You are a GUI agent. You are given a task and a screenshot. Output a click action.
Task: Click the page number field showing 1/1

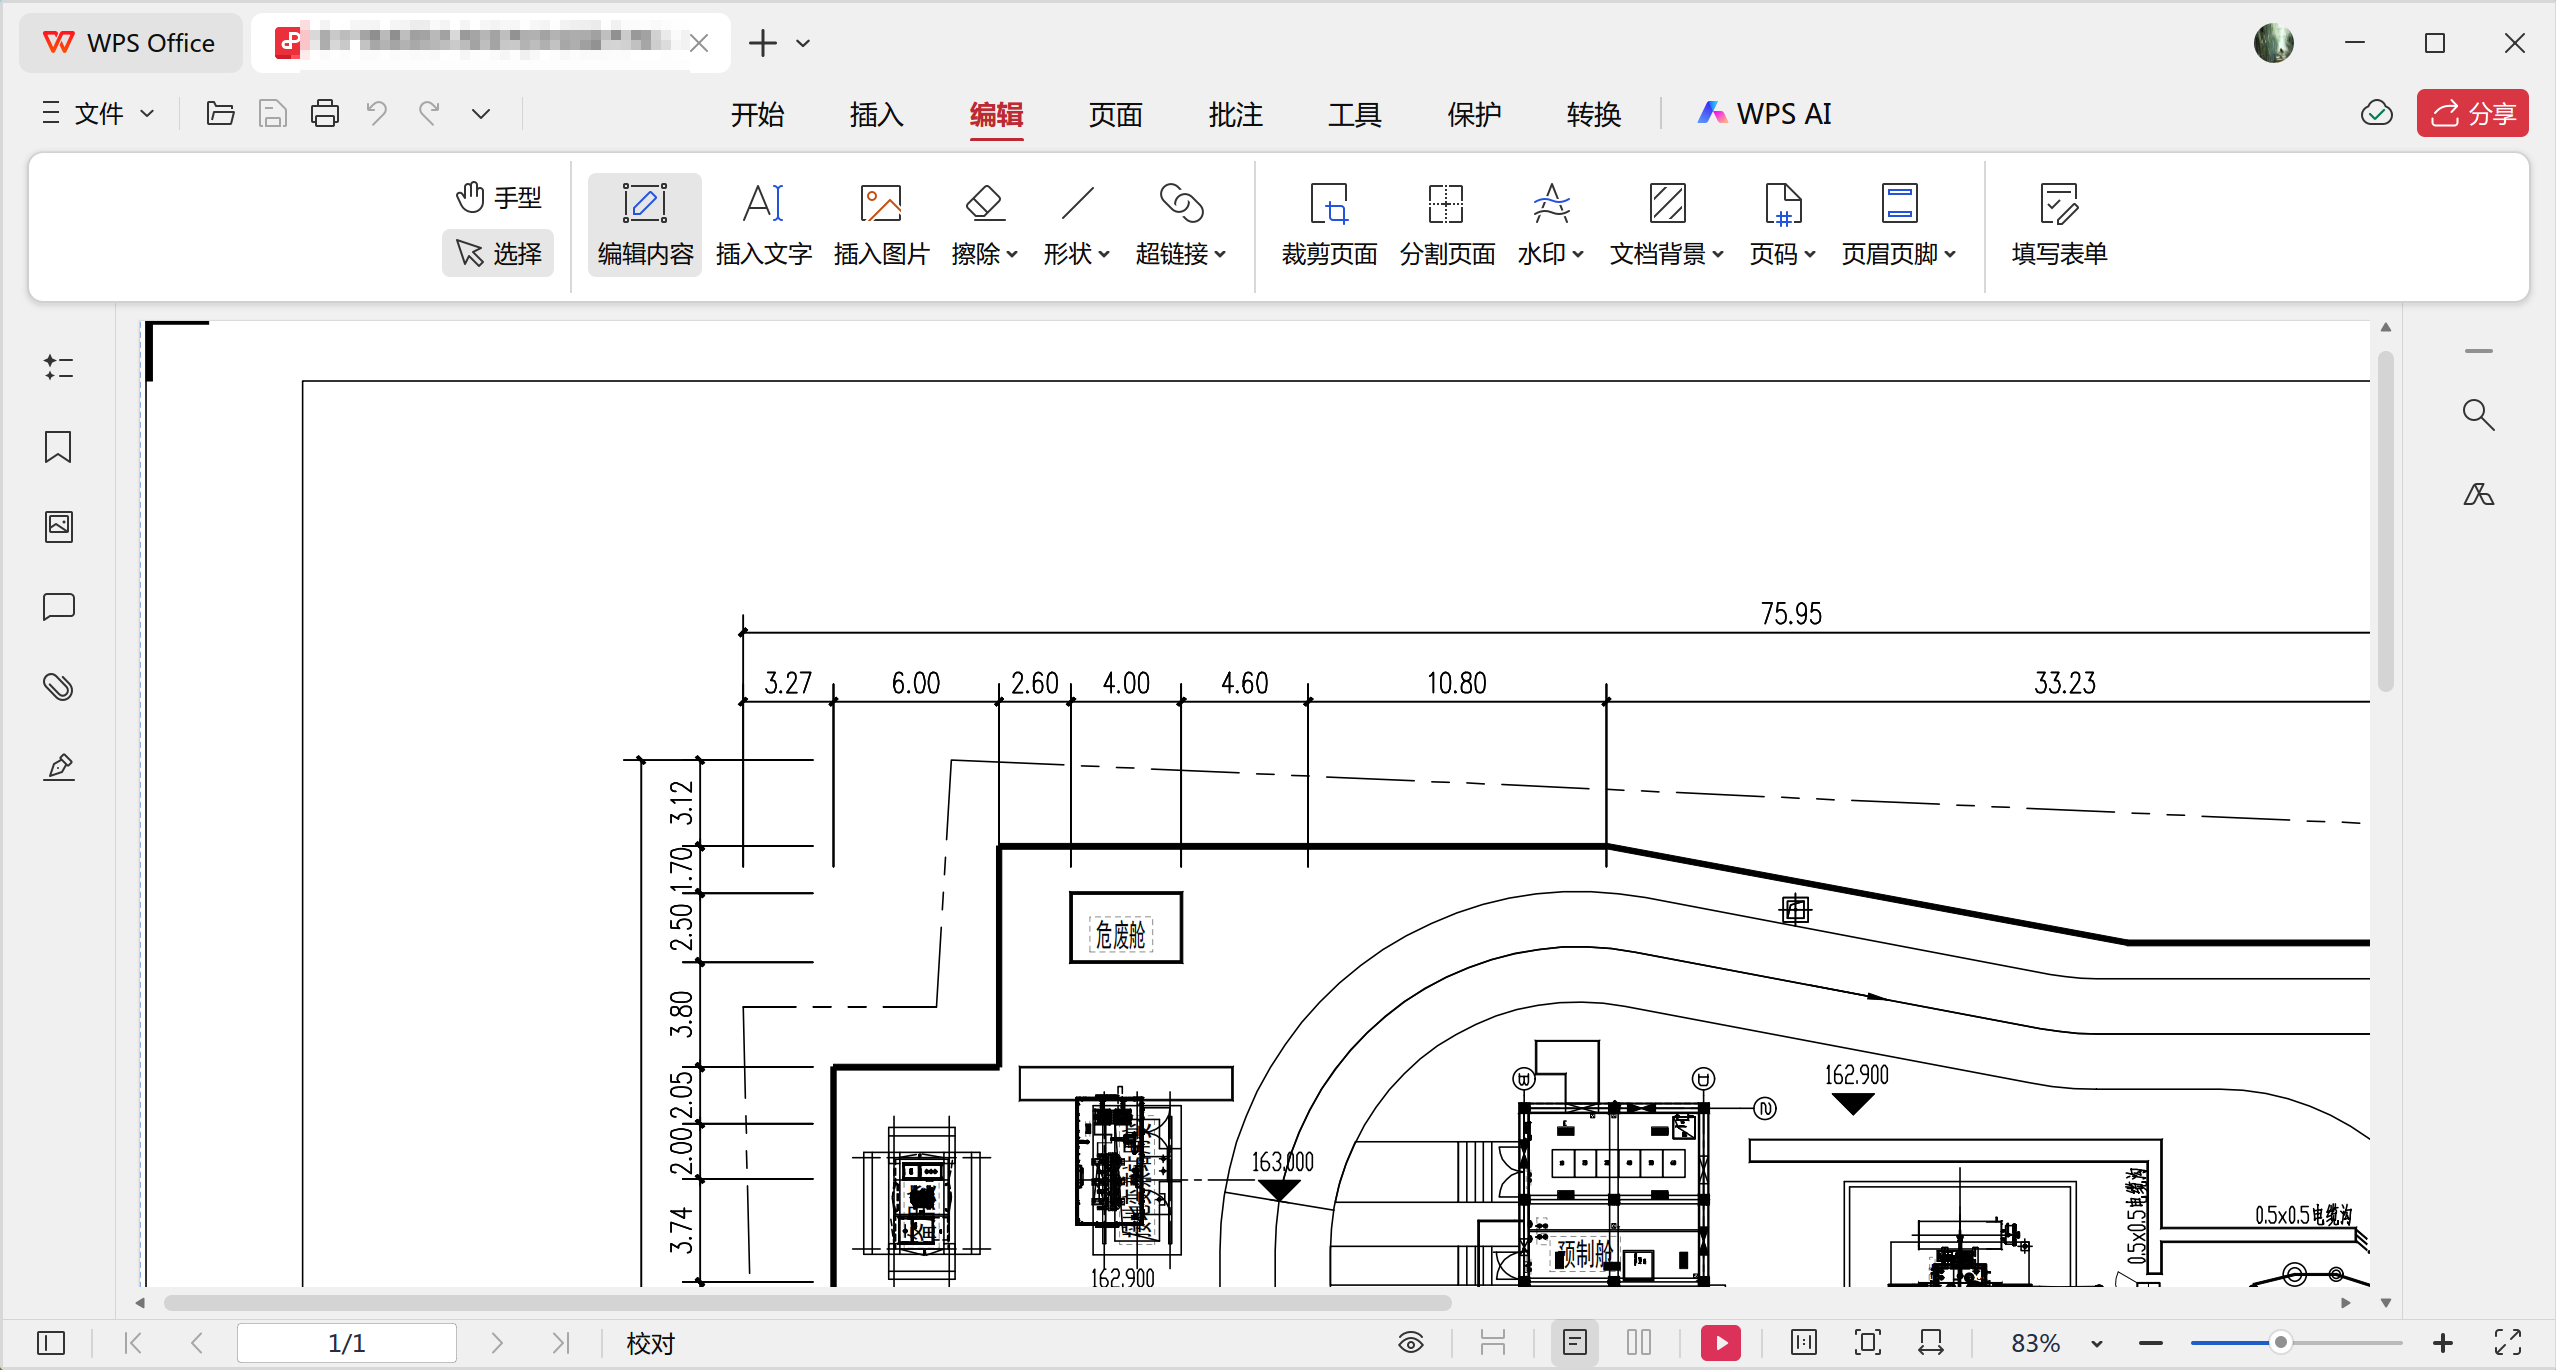click(346, 1342)
